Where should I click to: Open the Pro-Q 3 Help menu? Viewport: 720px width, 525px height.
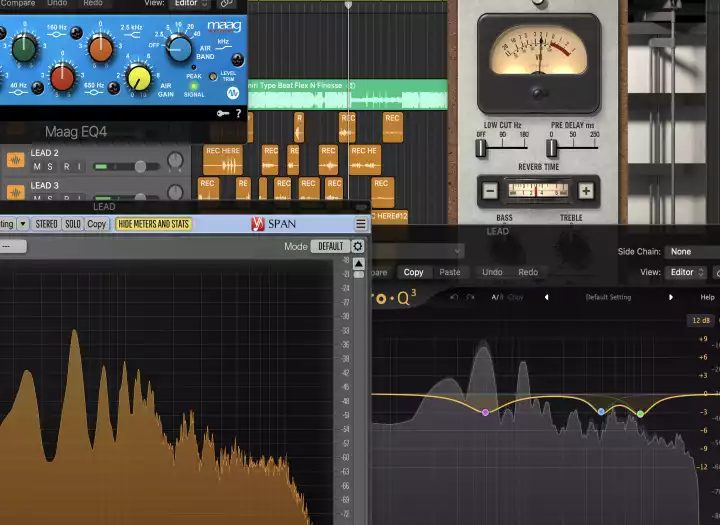(707, 297)
